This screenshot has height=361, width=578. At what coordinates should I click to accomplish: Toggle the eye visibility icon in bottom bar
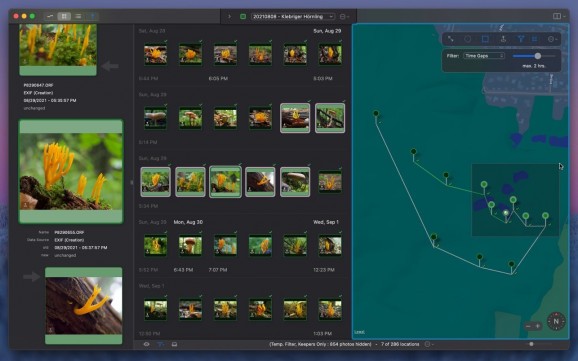click(x=146, y=344)
